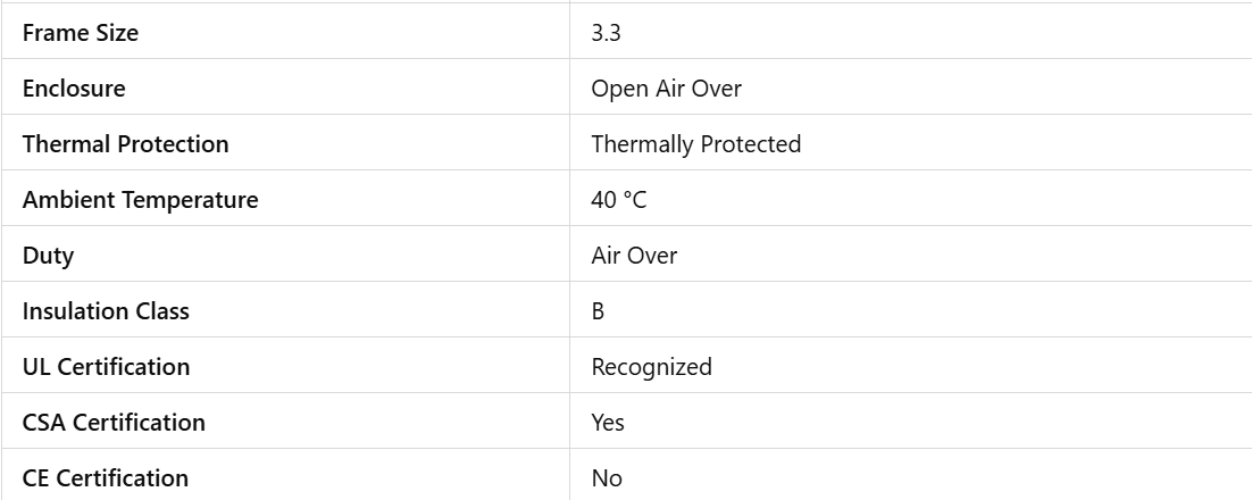Click the CE Certification label
The height and width of the screenshot is (500, 1252).
[x=105, y=478]
